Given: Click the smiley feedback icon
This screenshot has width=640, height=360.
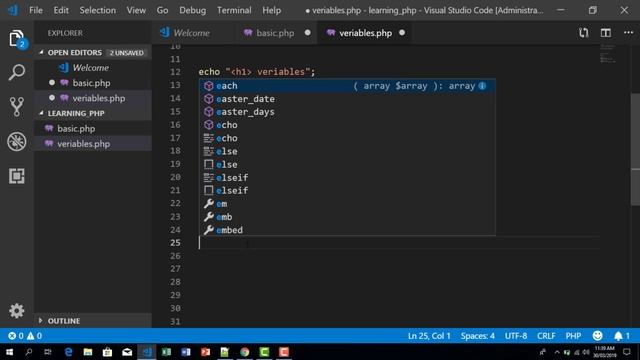Looking at the screenshot, I should [x=598, y=336].
